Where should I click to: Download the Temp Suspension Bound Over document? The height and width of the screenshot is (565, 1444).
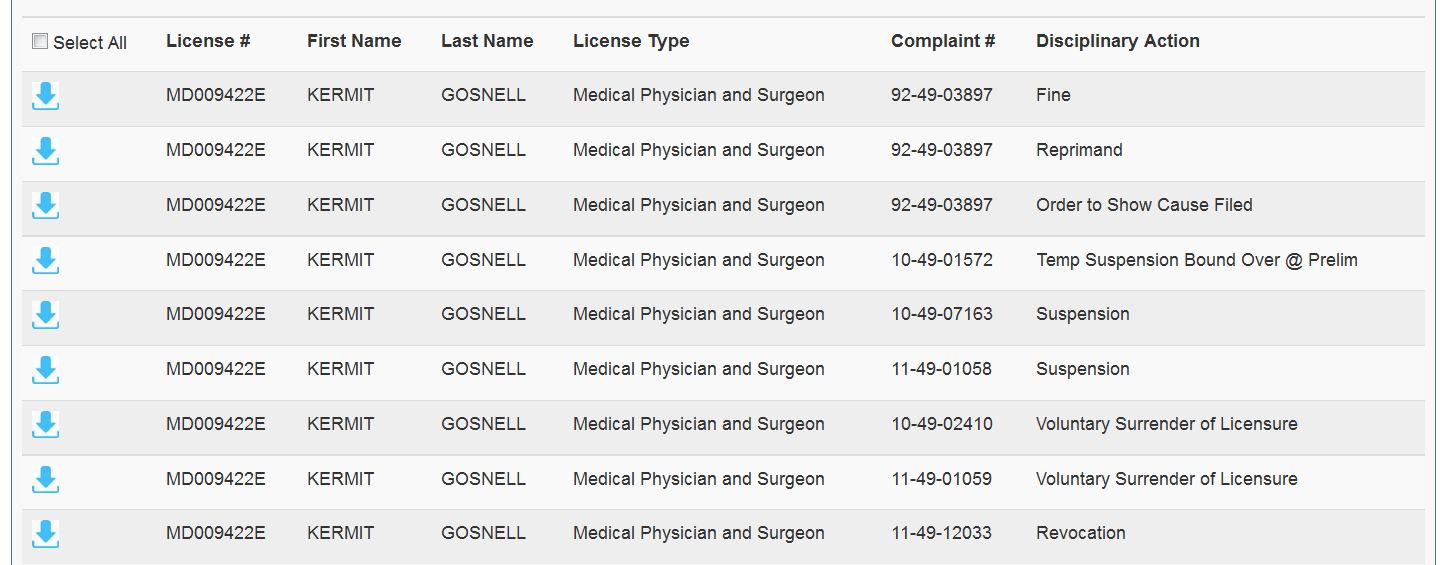click(45, 261)
